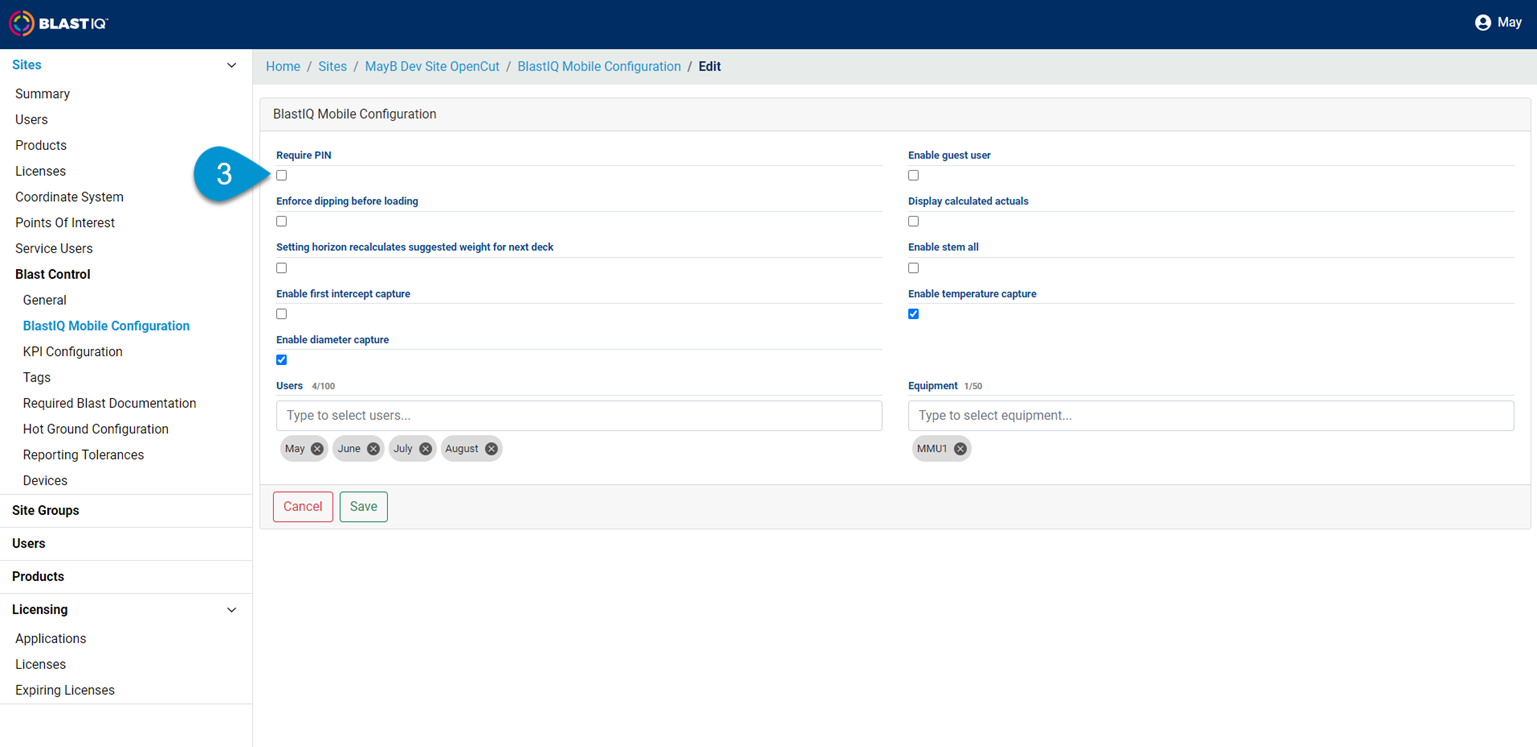Open General under Blast Control

pos(45,300)
